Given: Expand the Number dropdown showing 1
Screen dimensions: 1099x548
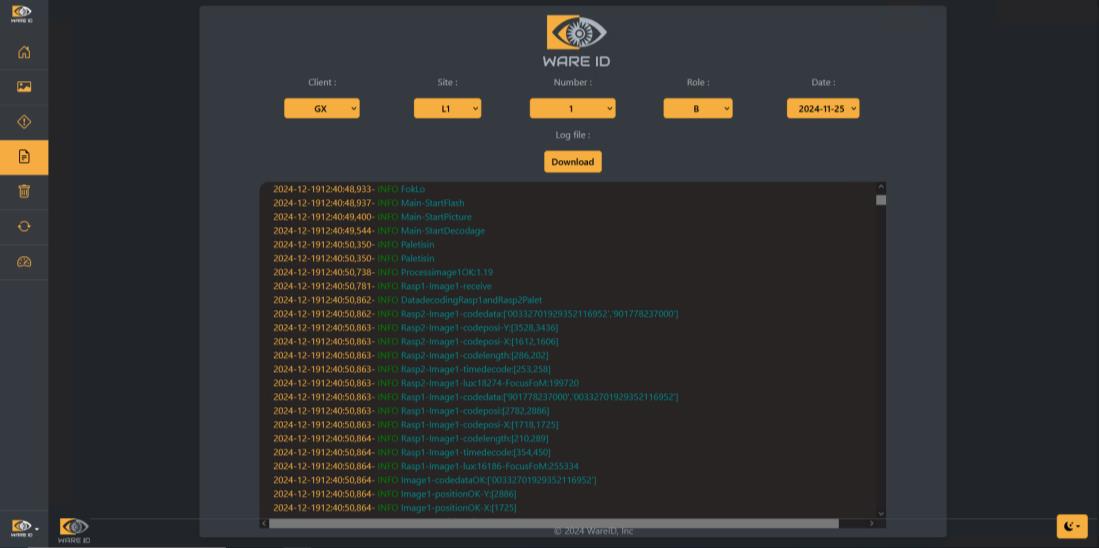Looking at the screenshot, I should tap(572, 109).
